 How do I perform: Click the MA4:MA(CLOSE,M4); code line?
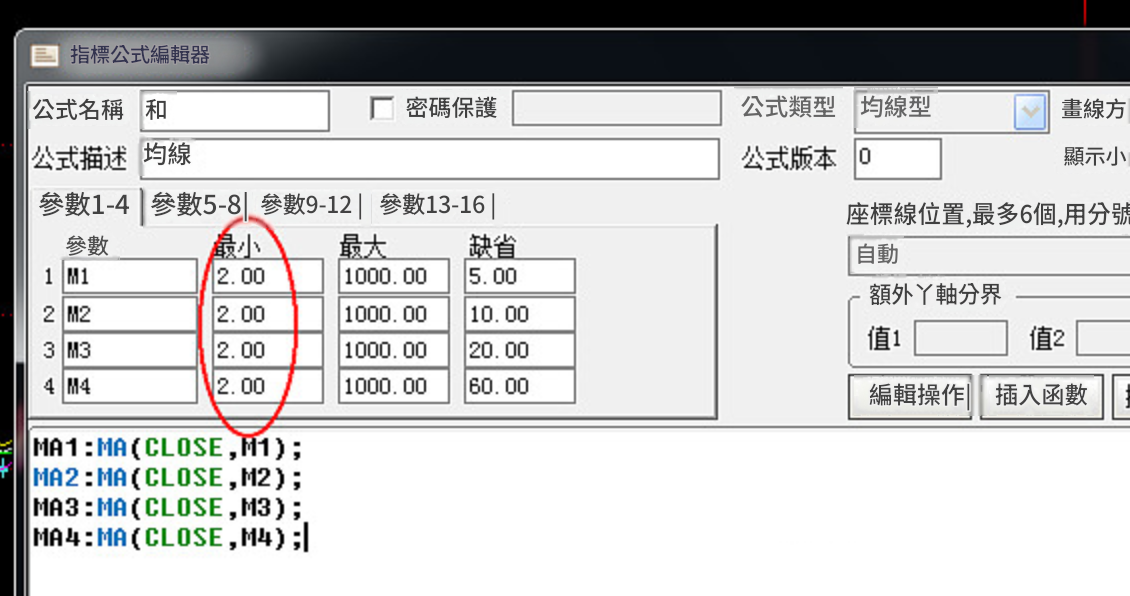coord(168,538)
